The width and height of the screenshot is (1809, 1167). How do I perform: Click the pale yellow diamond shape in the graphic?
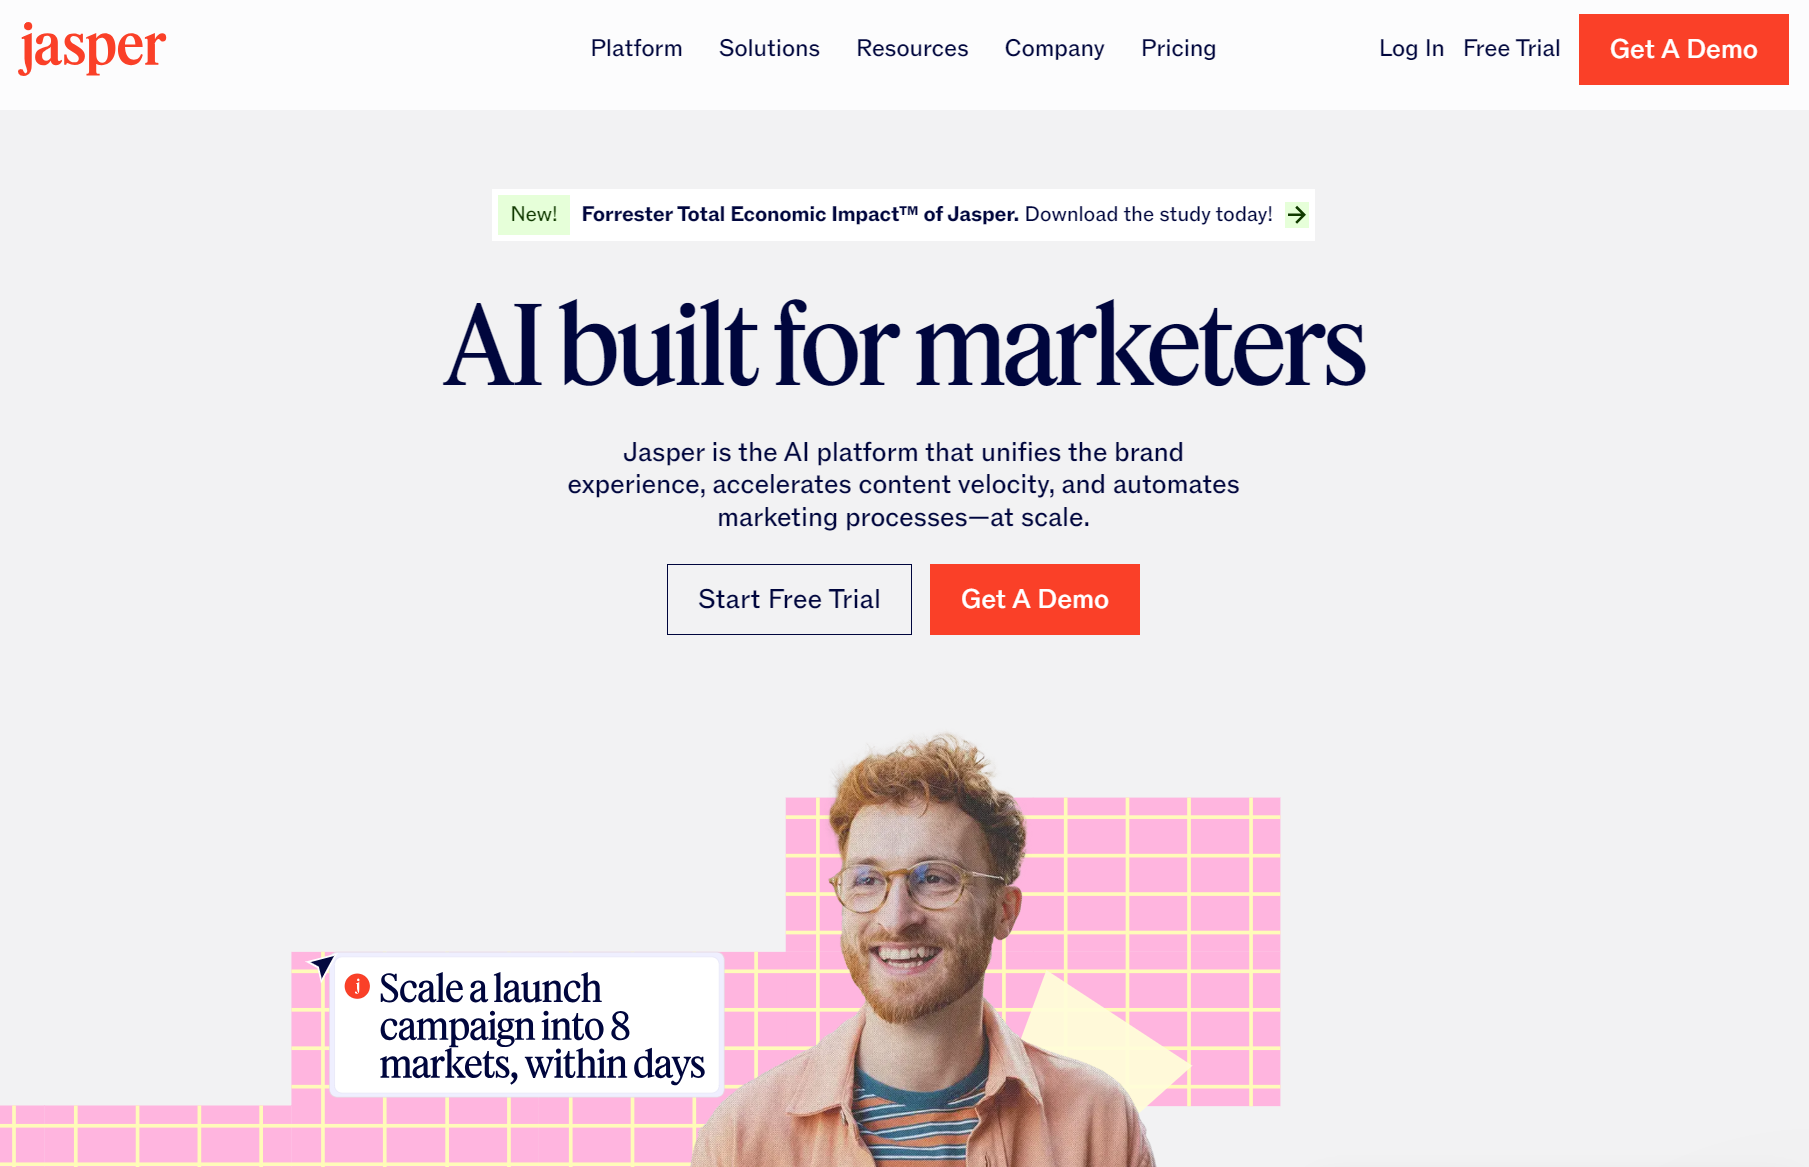(x=1100, y=1040)
